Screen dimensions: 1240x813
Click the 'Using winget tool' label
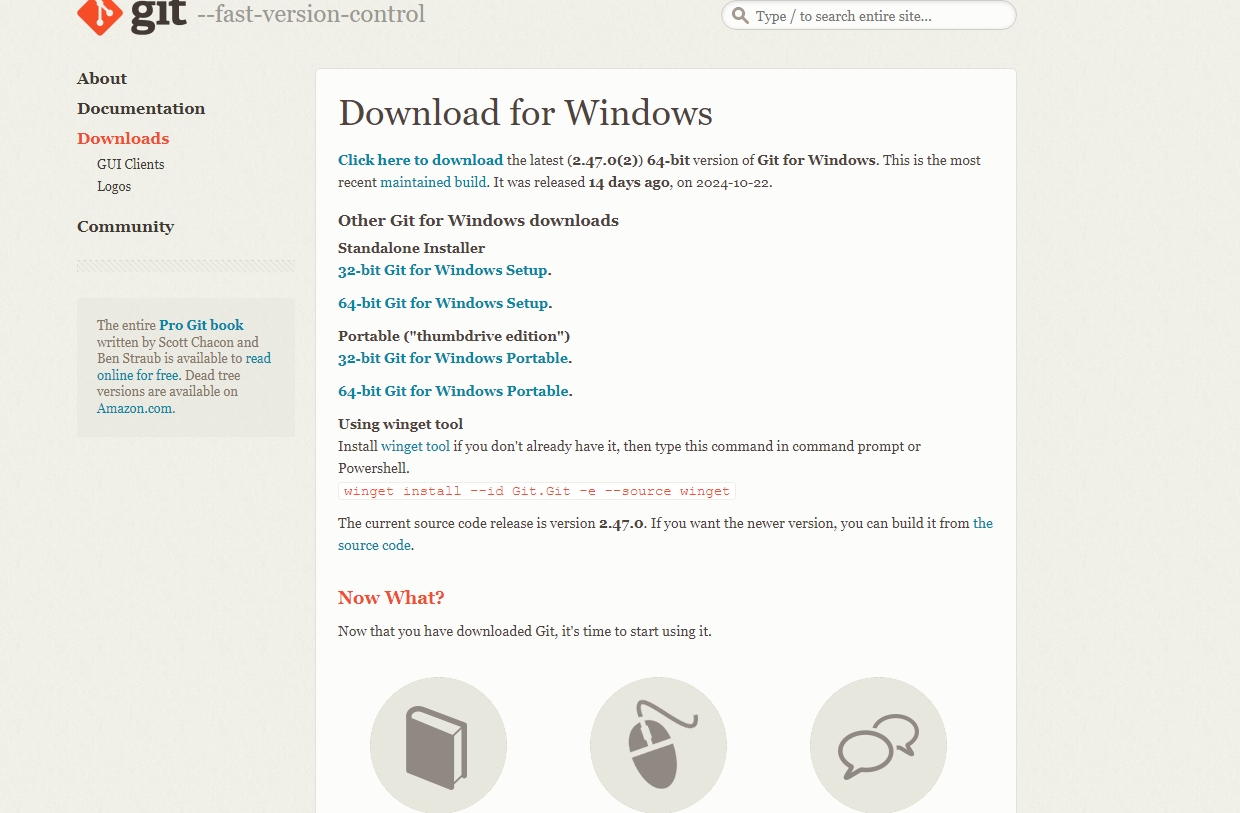(x=400, y=424)
